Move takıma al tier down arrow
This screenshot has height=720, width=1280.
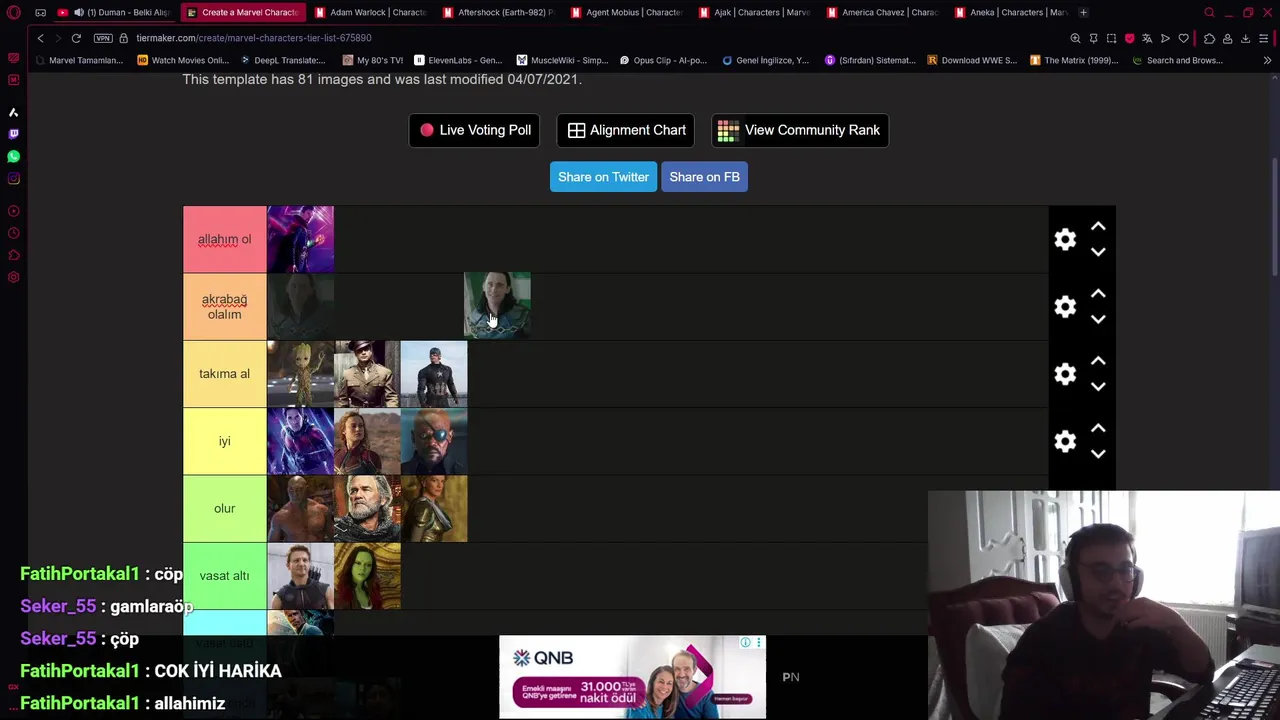[1098, 386]
